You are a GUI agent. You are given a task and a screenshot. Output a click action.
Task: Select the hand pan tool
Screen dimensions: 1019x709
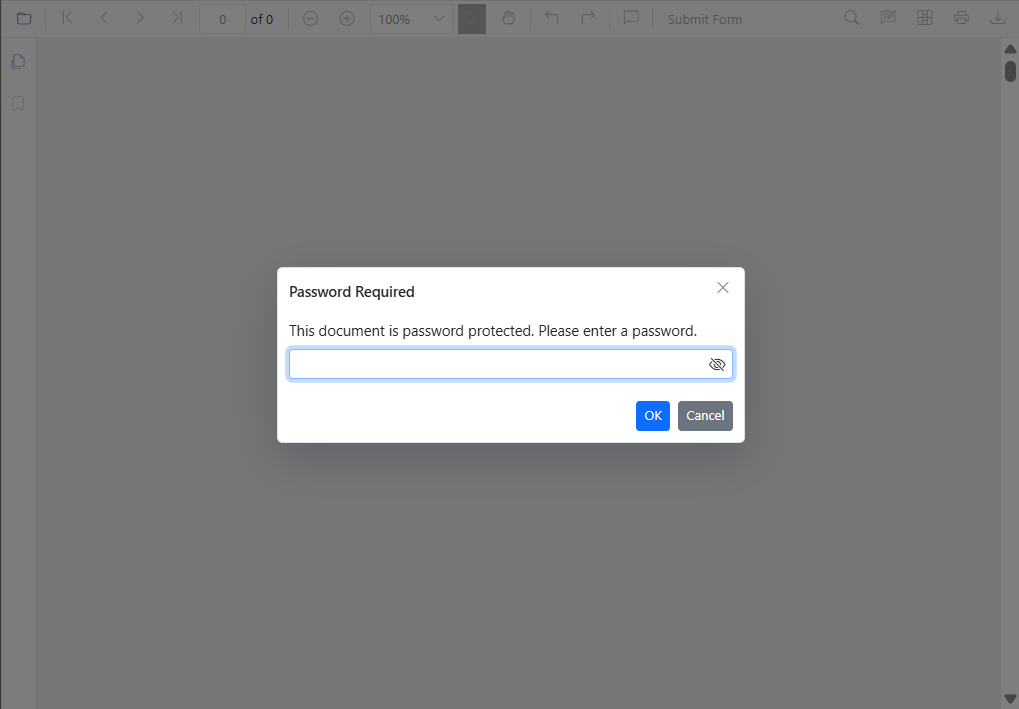(x=509, y=18)
